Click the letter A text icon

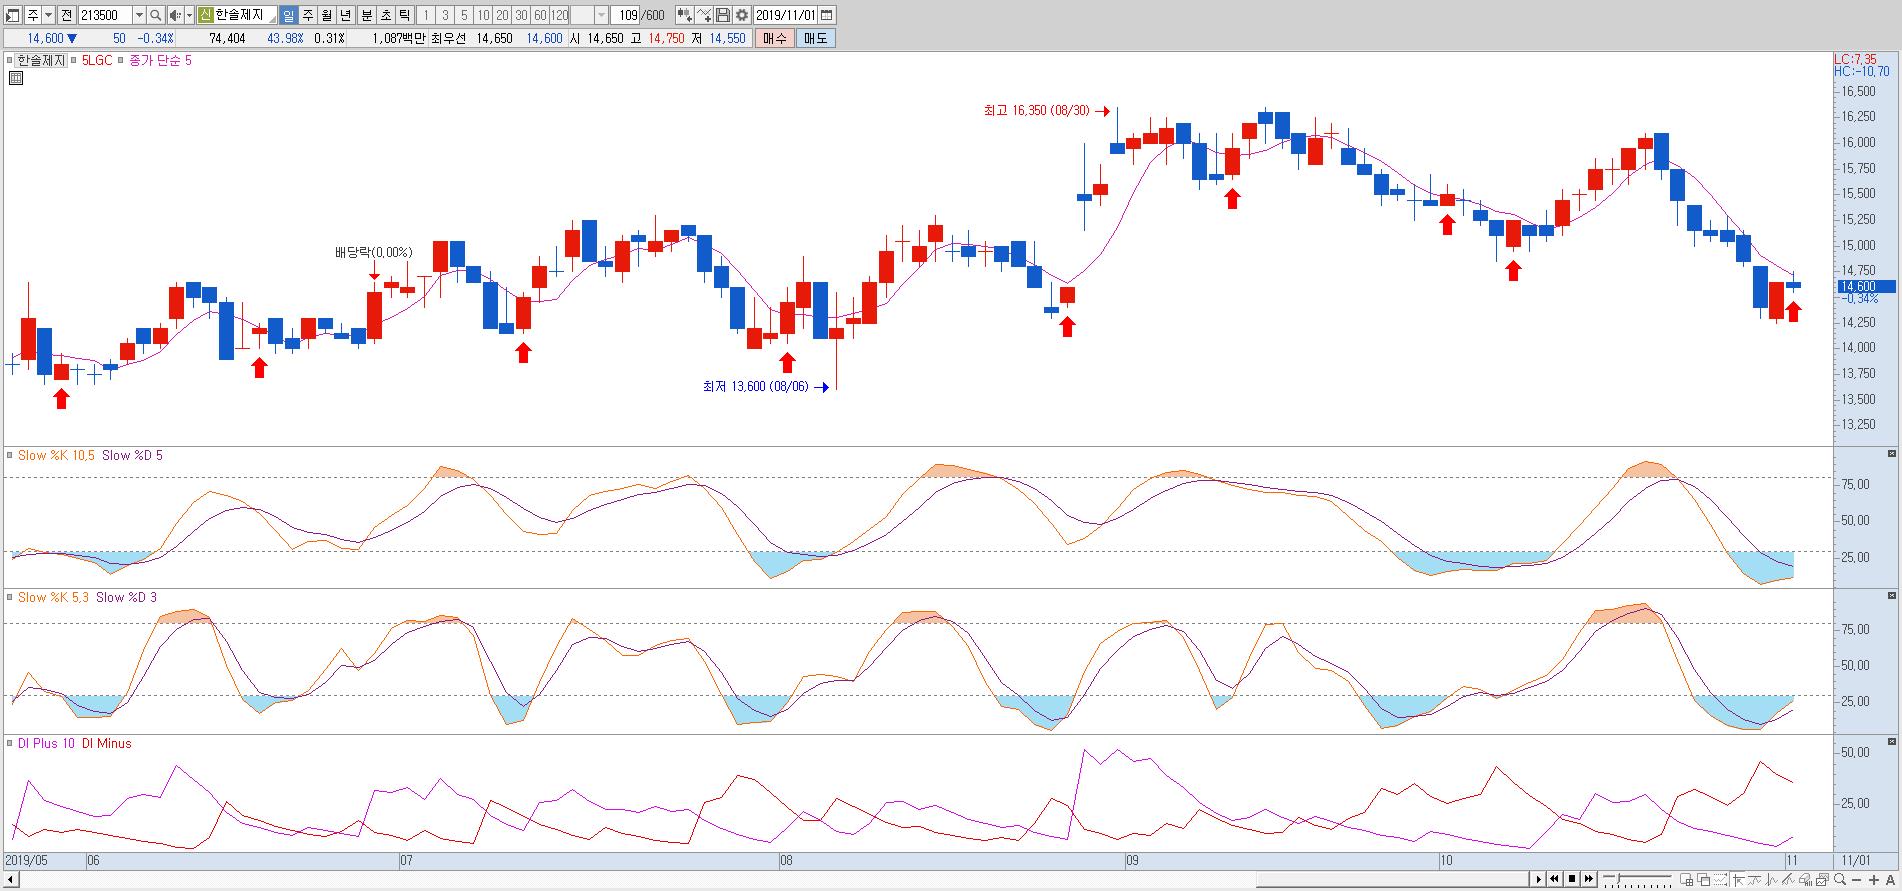click(1890, 880)
